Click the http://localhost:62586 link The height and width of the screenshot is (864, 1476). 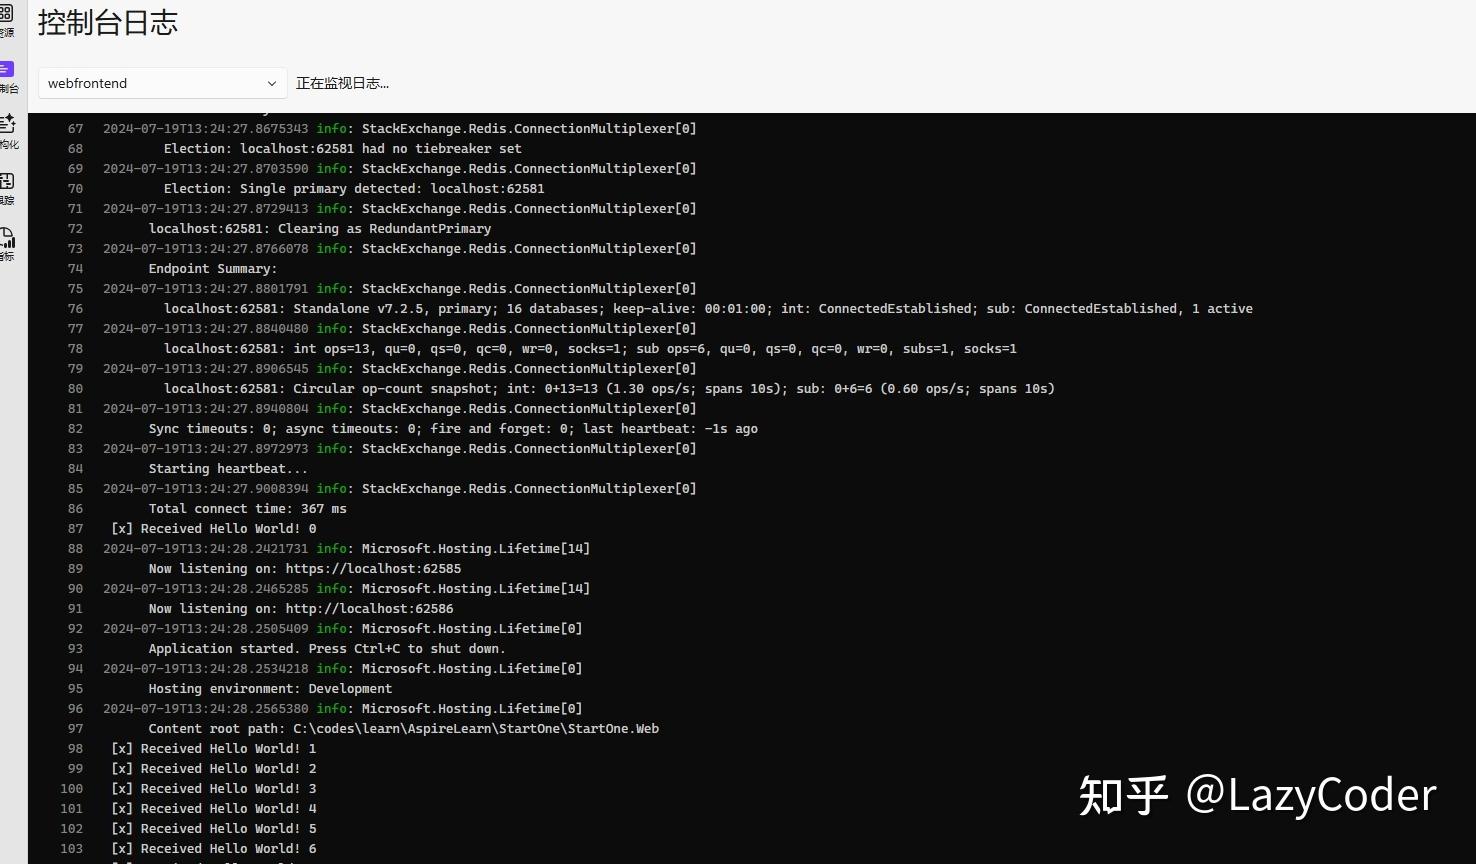click(x=369, y=608)
